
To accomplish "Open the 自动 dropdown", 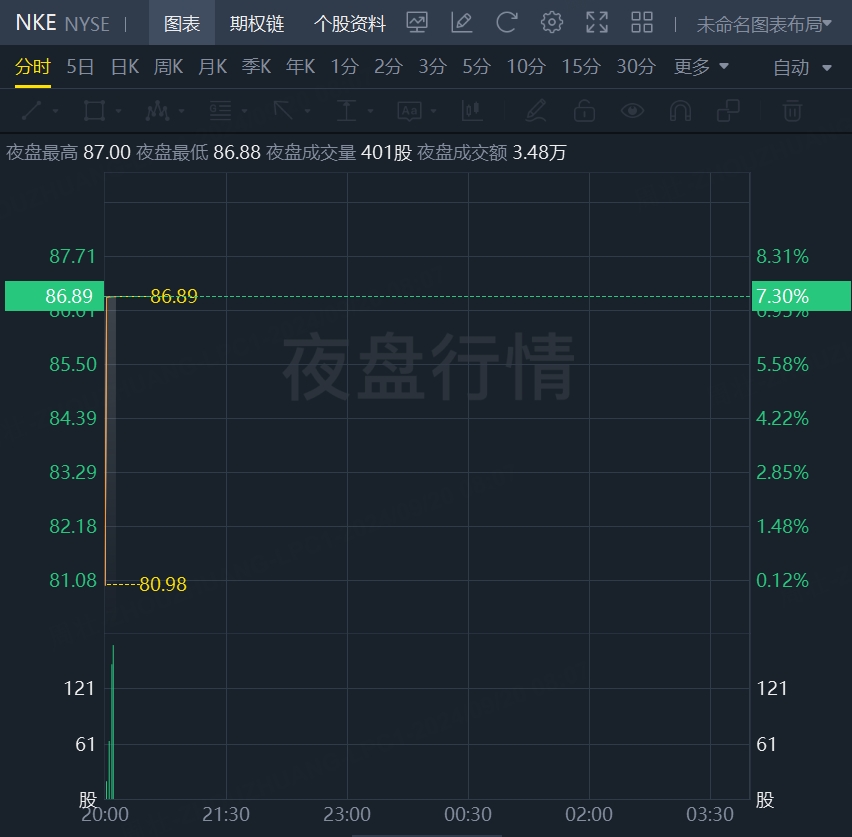I will click(x=802, y=68).
